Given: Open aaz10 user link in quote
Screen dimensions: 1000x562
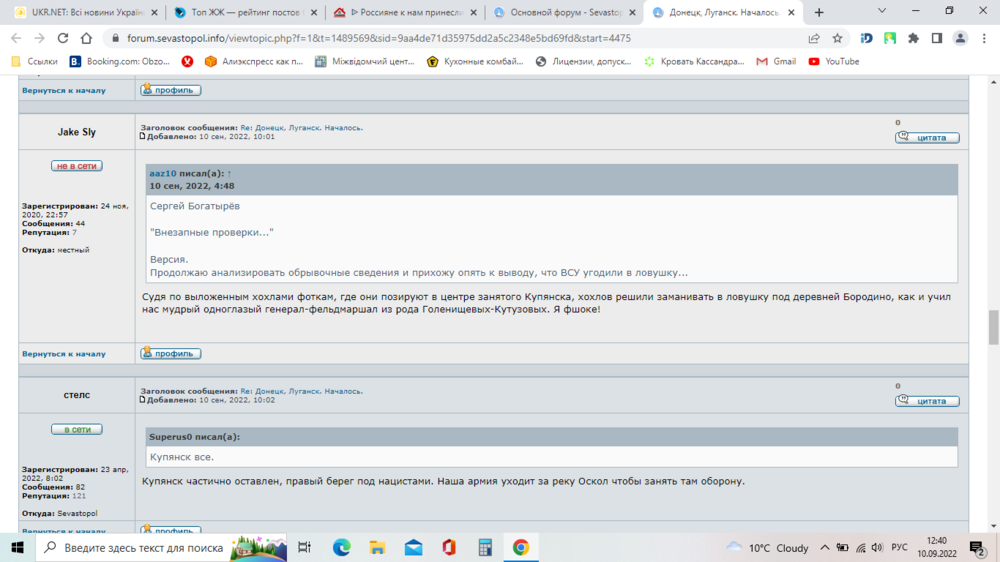Looking at the screenshot, I should (x=163, y=174).
